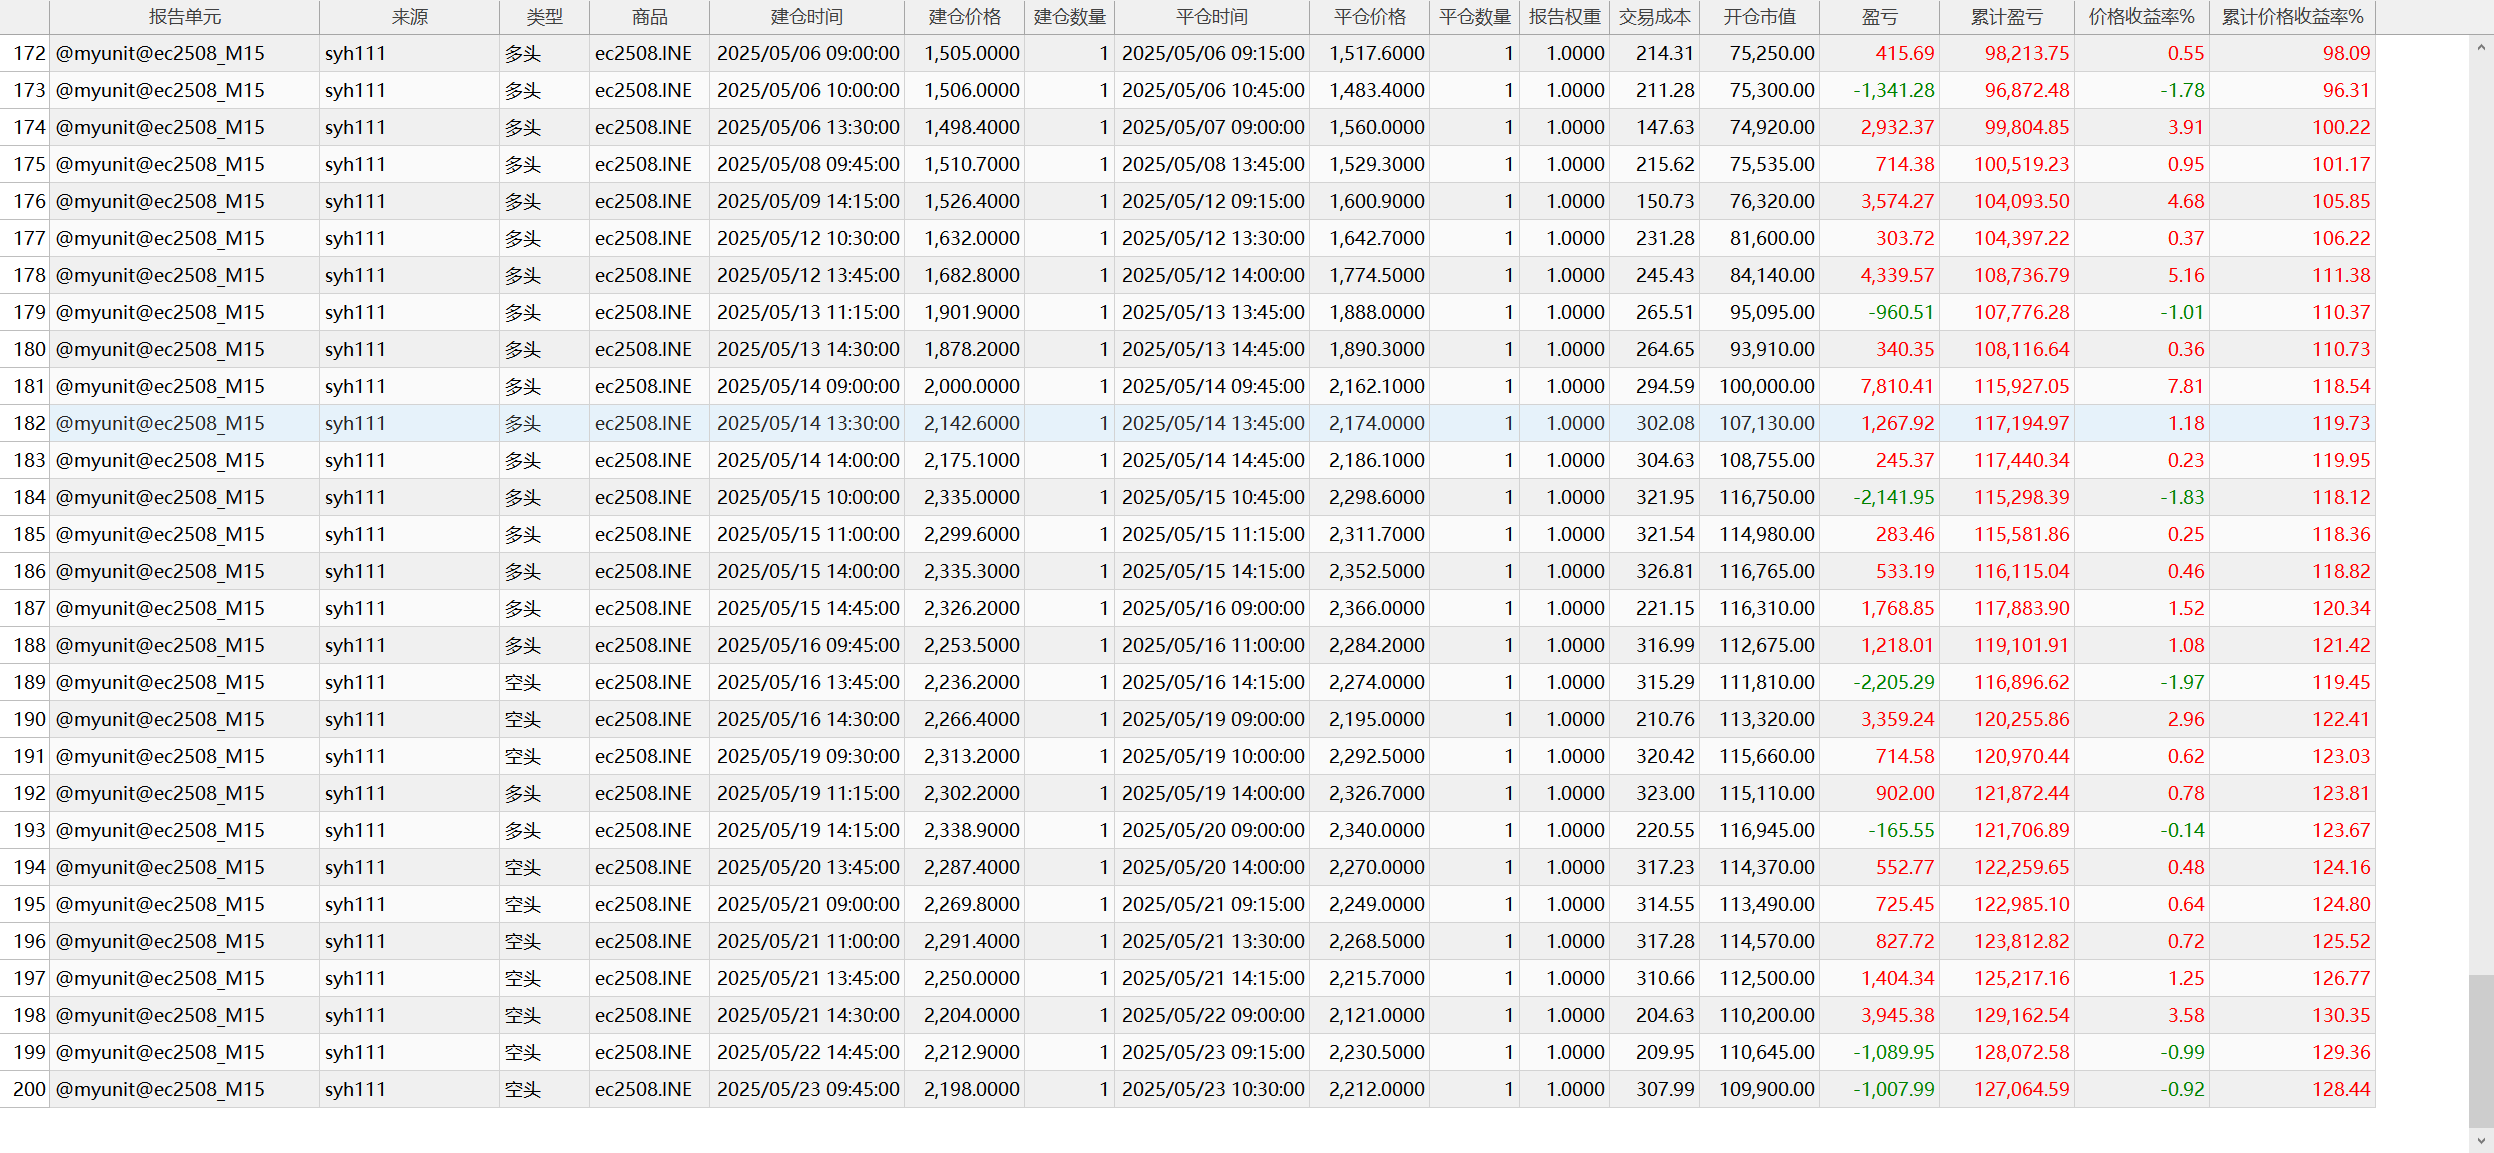The image size is (2494, 1153).
Task: Click the 累计盈亏 column header
Action: click(2006, 17)
